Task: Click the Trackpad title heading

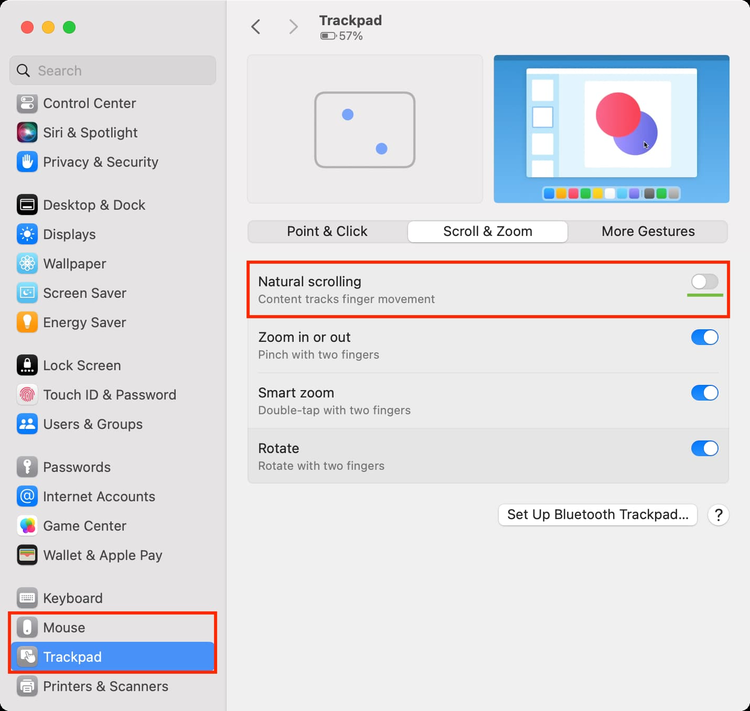Action: 350,20
